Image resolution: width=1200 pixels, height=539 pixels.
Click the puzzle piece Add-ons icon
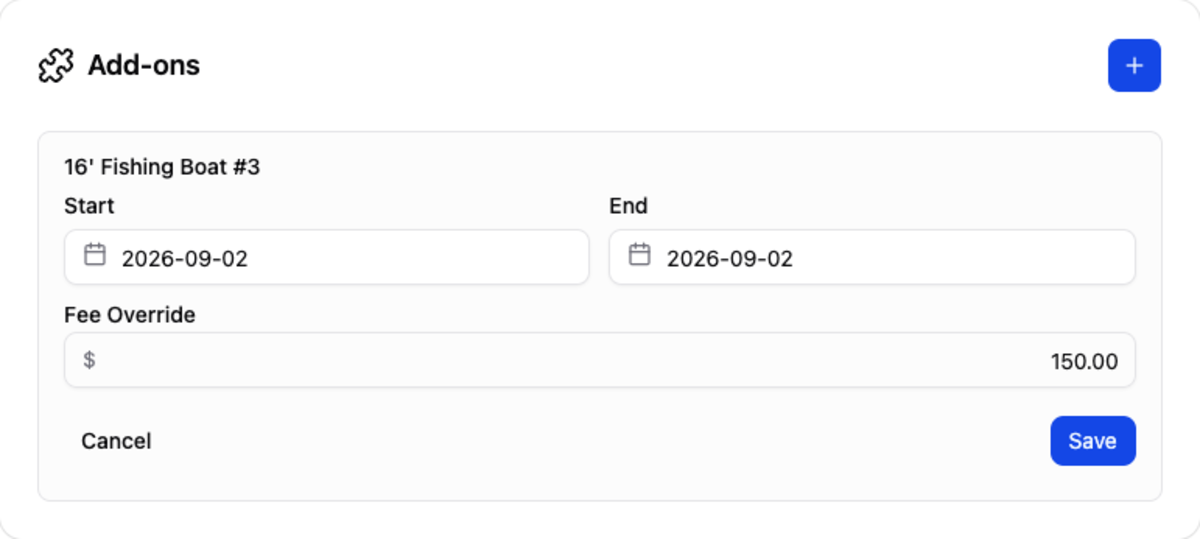coord(56,66)
